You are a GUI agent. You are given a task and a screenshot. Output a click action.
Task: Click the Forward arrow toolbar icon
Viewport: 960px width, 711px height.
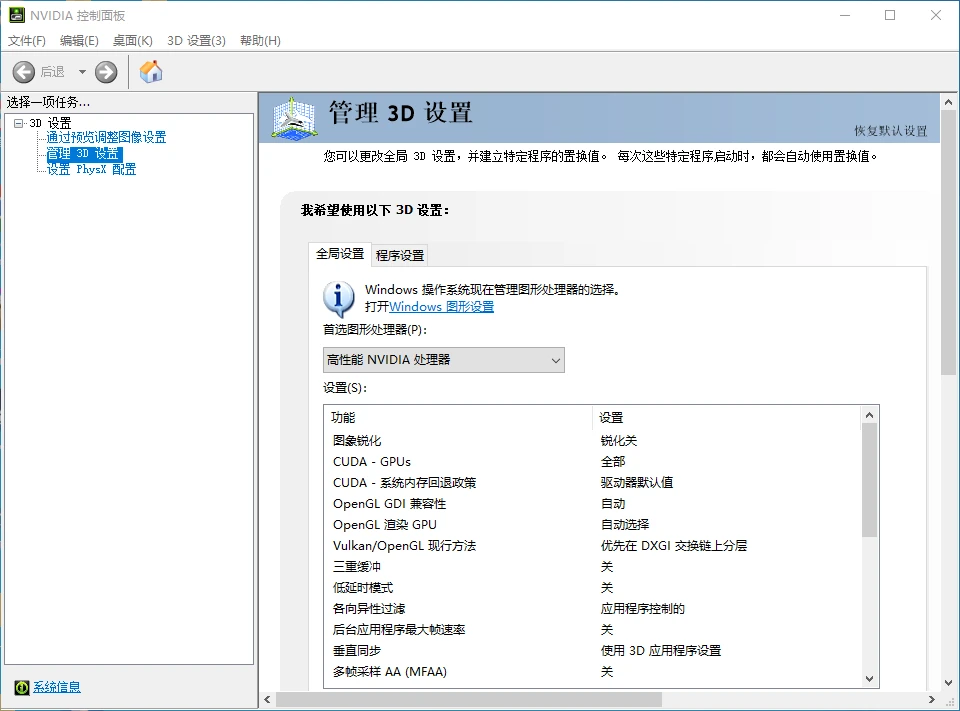pos(106,72)
